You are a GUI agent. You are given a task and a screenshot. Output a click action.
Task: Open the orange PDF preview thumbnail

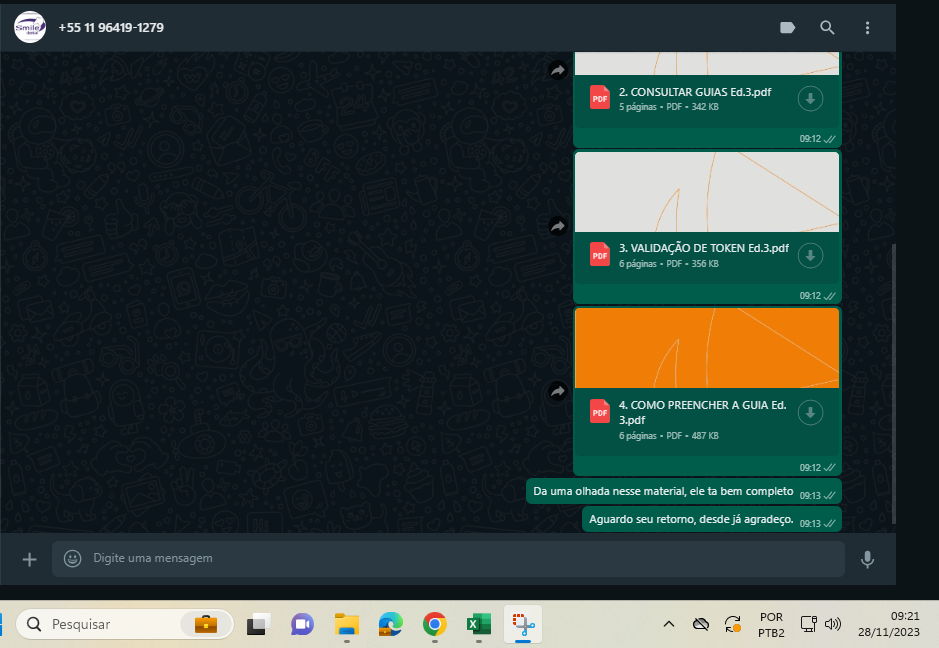click(x=707, y=348)
